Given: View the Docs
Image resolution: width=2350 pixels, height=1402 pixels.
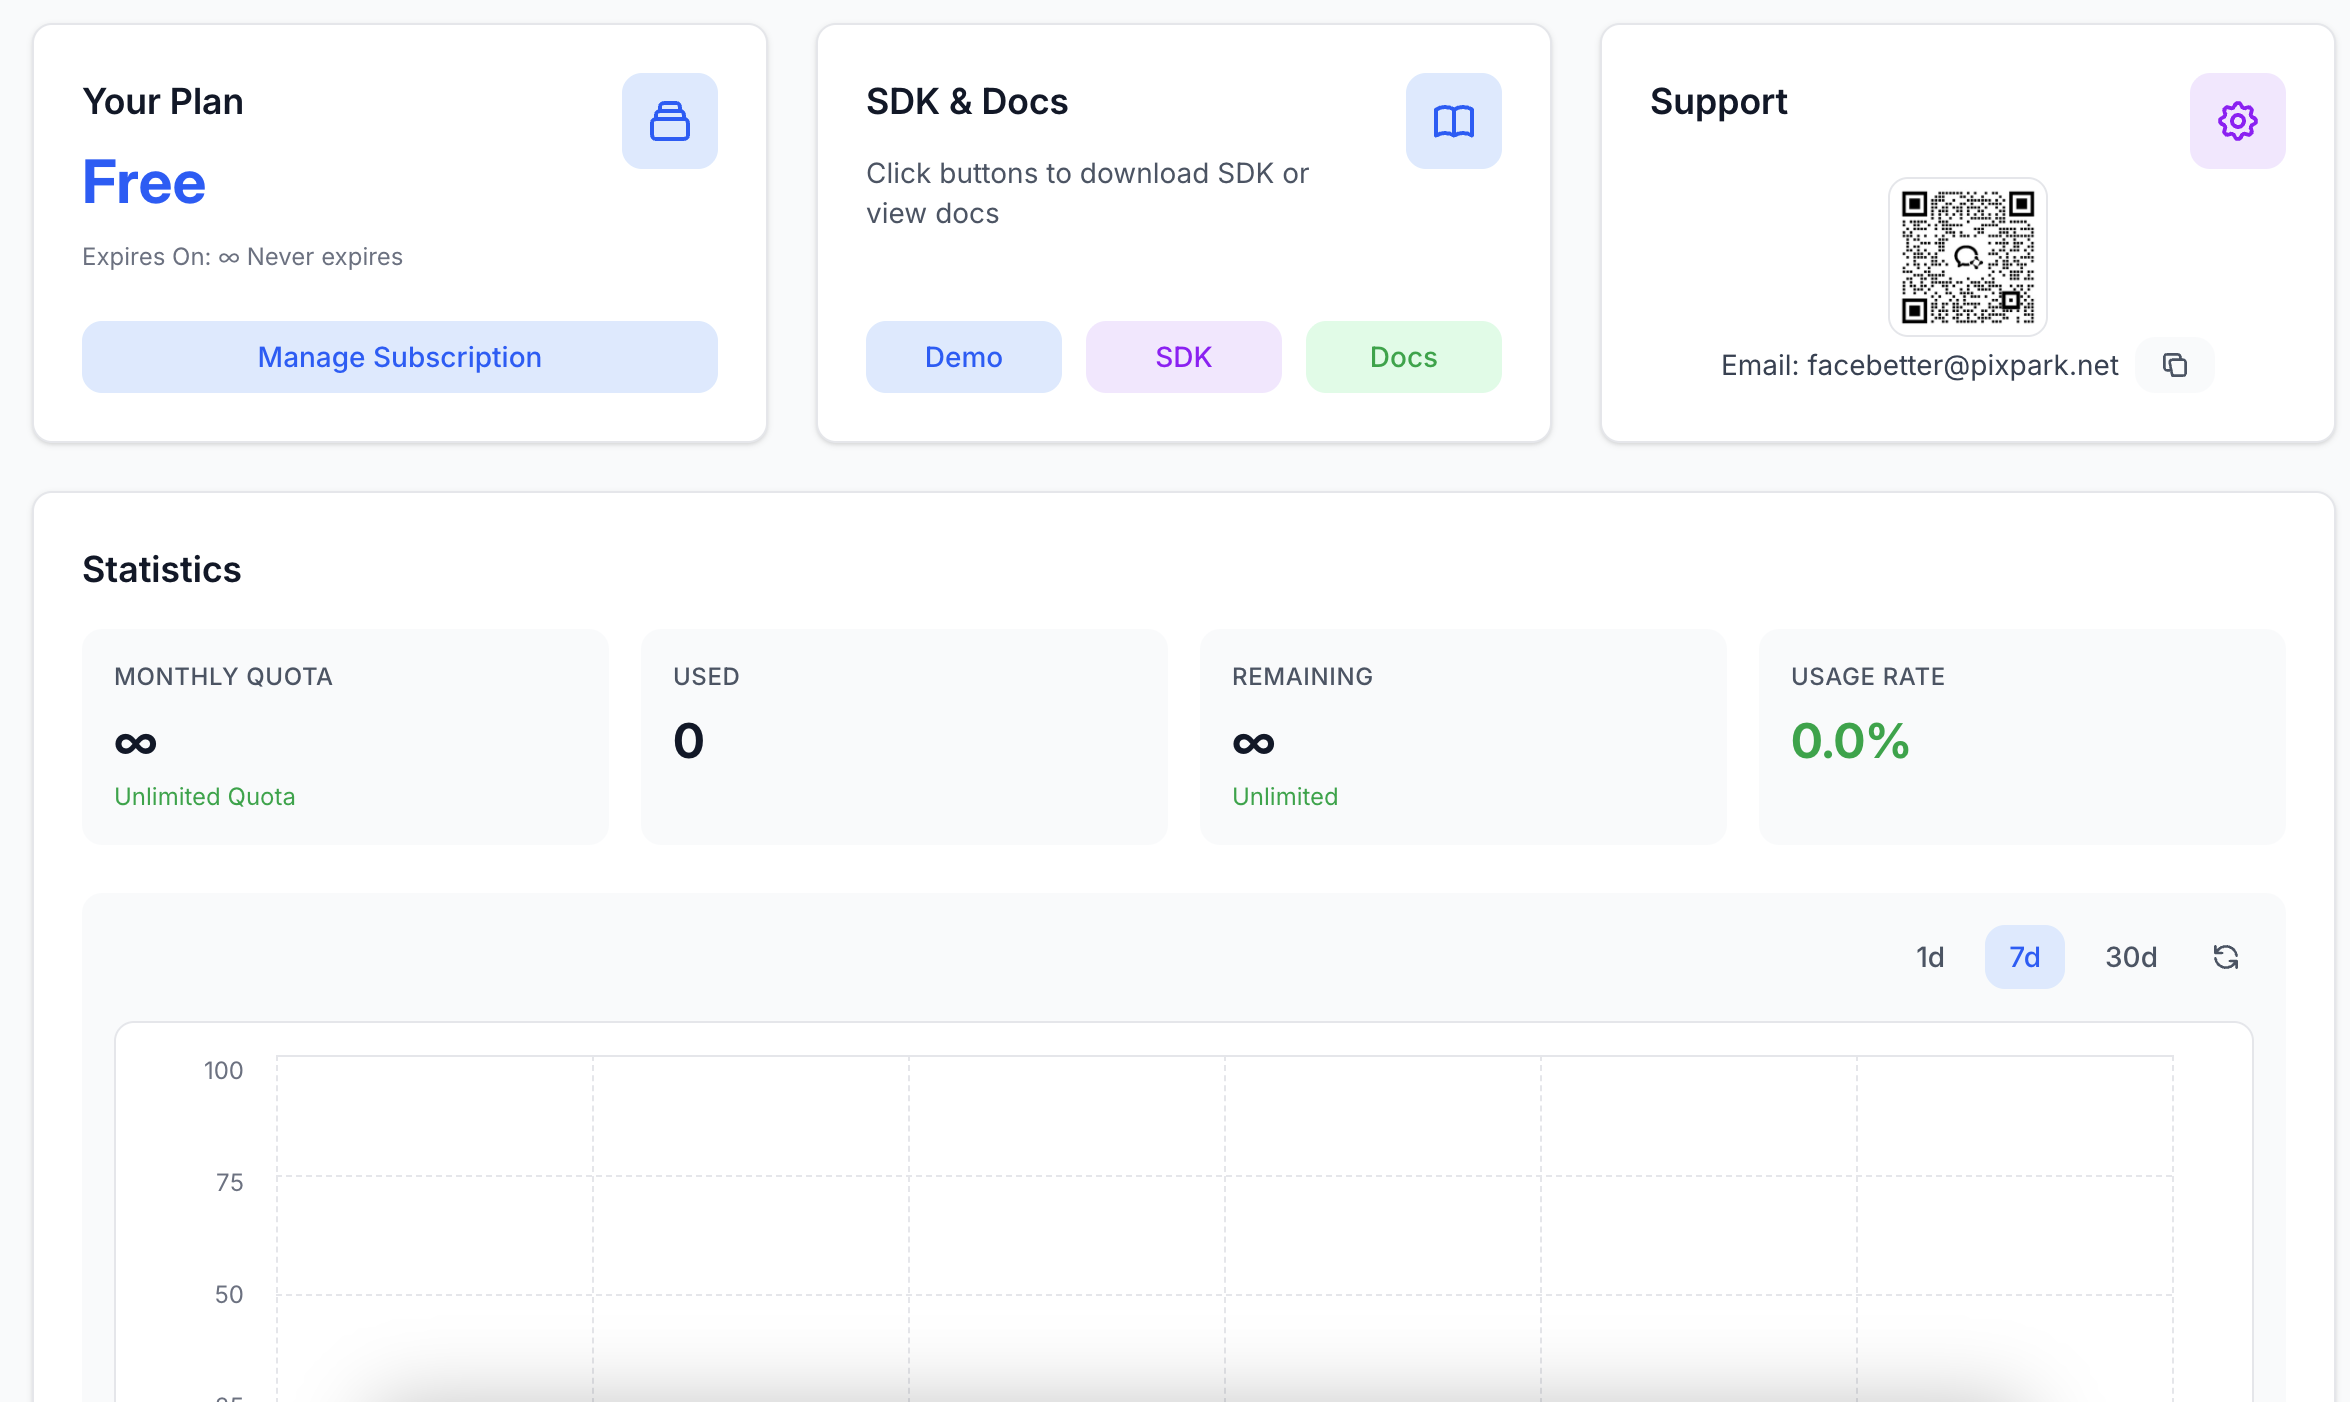Looking at the screenshot, I should click(1403, 357).
